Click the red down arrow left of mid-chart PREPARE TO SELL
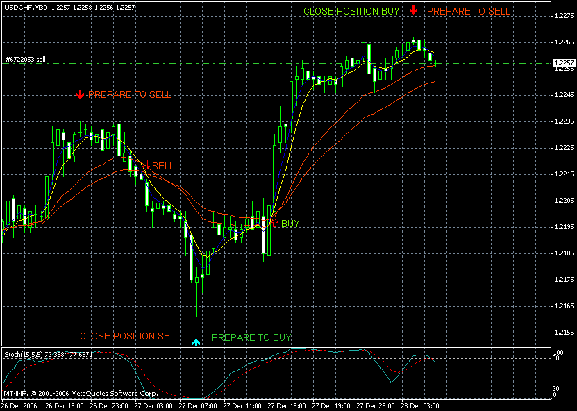Viewport: 577px width, 411px height. [x=79, y=95]
